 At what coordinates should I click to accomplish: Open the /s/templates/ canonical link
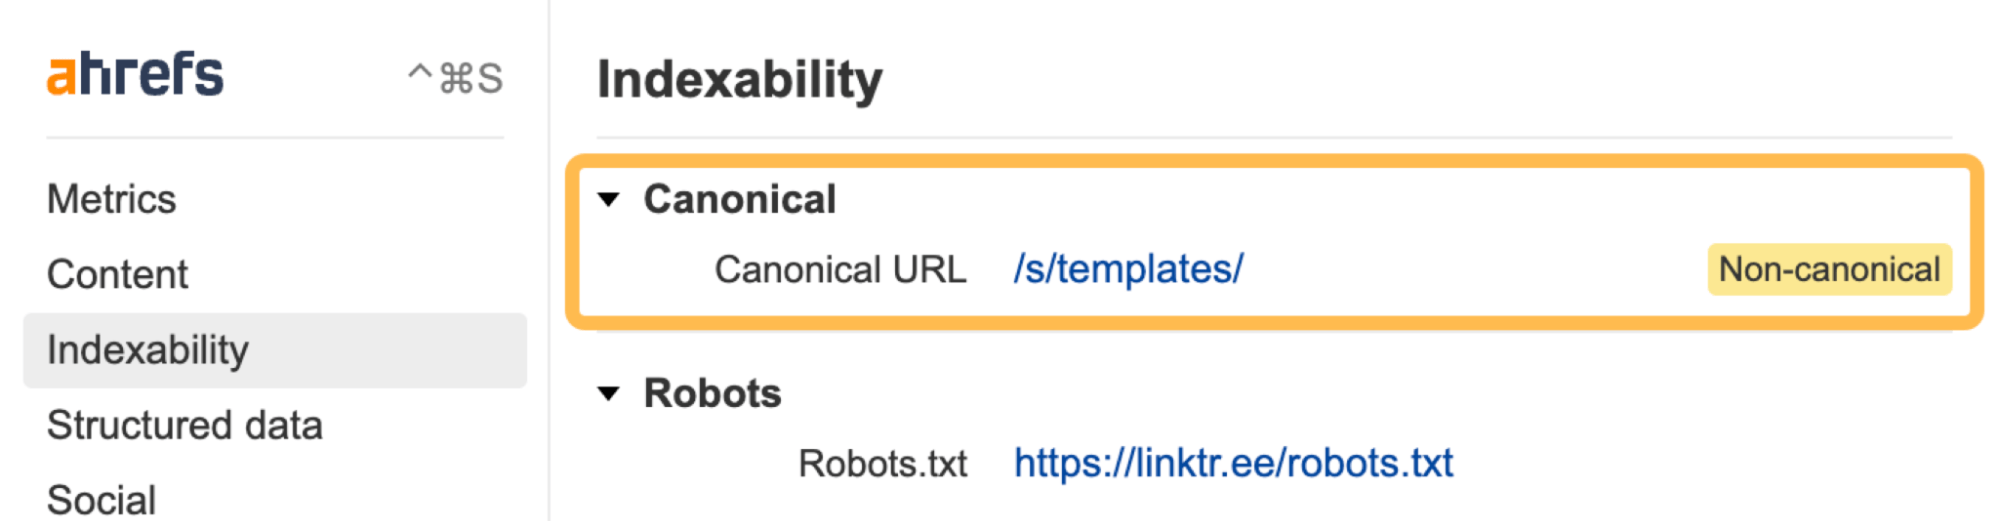click(x=1128, y=269)
